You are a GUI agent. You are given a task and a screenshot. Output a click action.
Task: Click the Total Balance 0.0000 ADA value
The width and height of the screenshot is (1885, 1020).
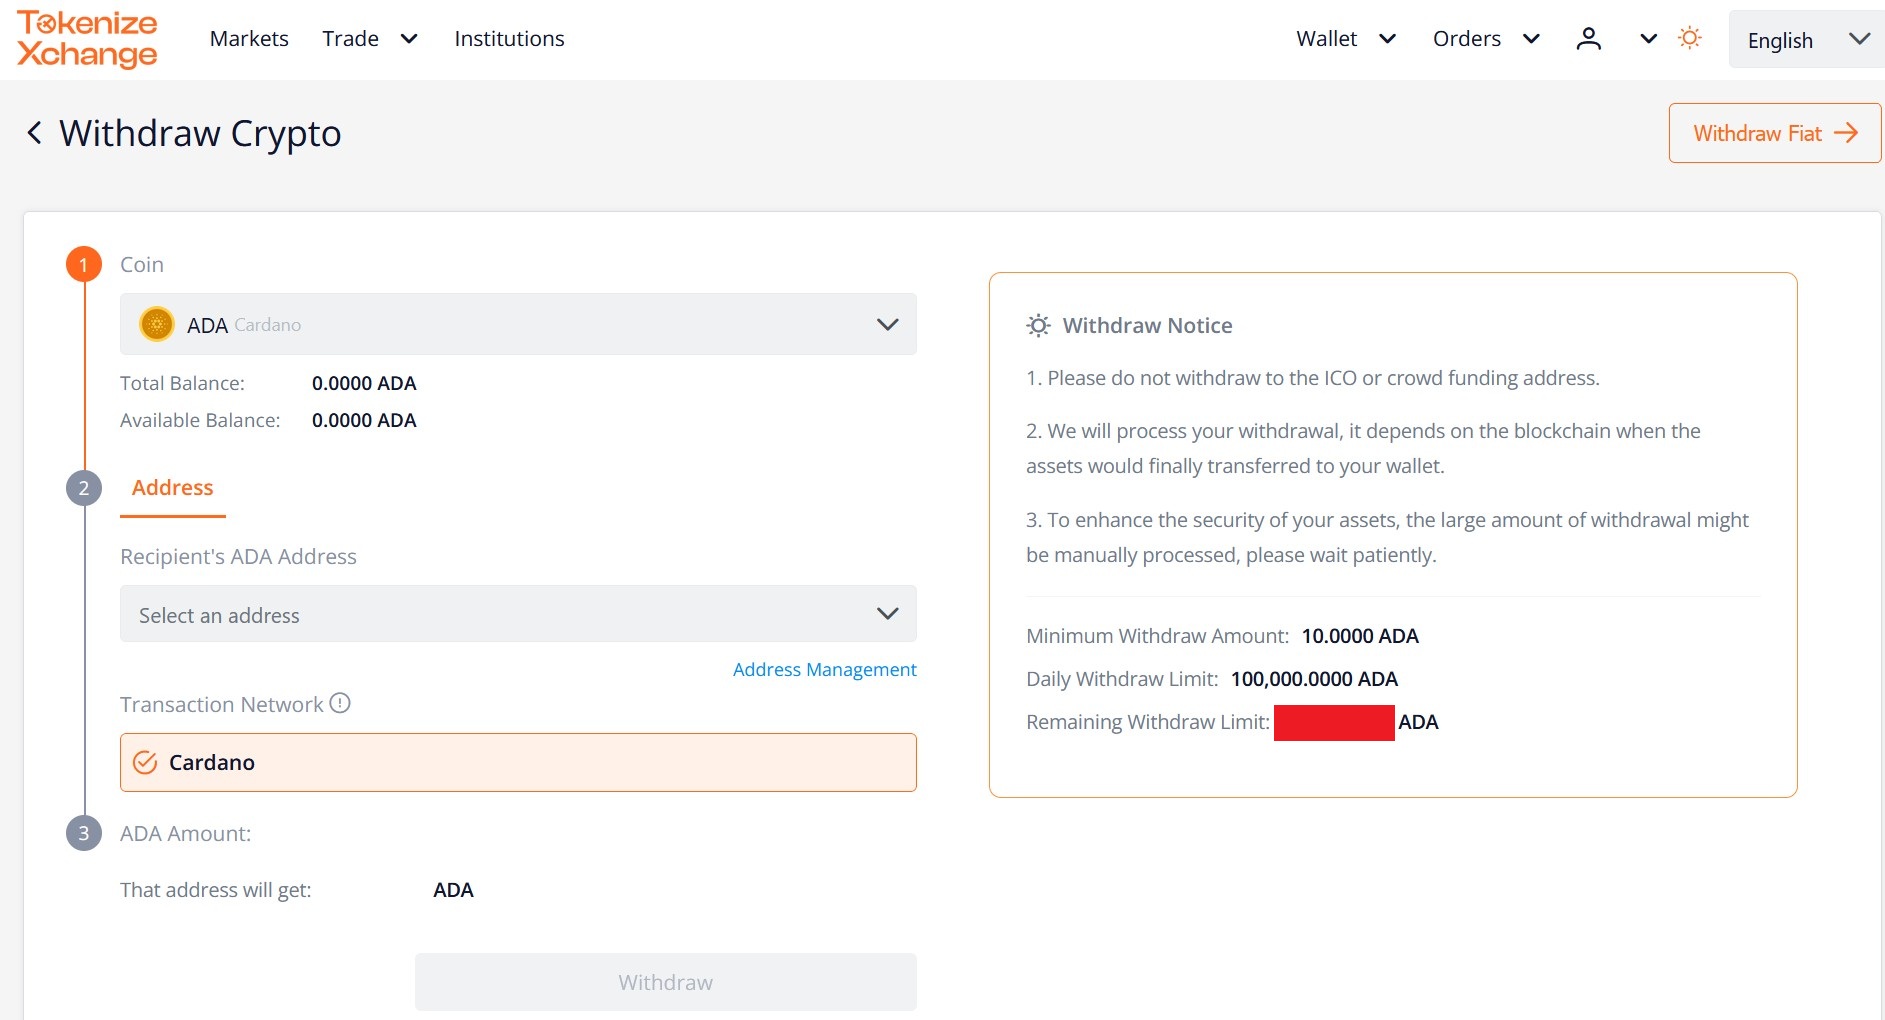tap(364, 383)
